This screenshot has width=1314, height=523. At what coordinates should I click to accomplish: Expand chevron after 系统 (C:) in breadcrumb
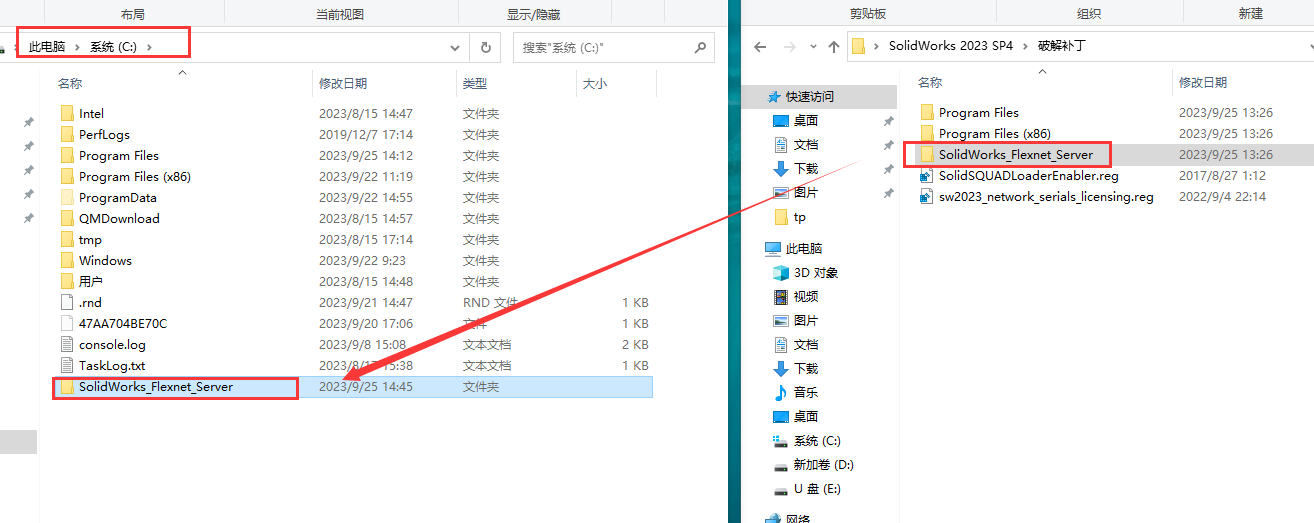click(150, 47)
